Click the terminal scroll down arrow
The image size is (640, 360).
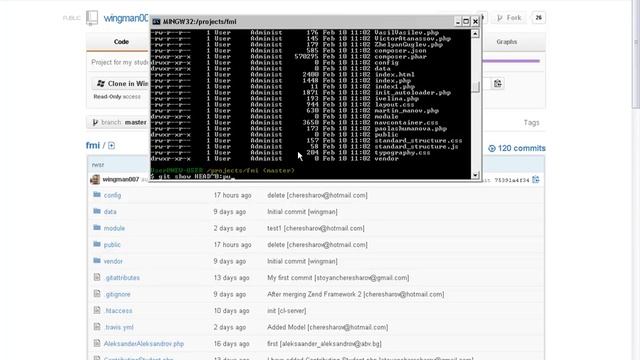(x=475, y=175)
